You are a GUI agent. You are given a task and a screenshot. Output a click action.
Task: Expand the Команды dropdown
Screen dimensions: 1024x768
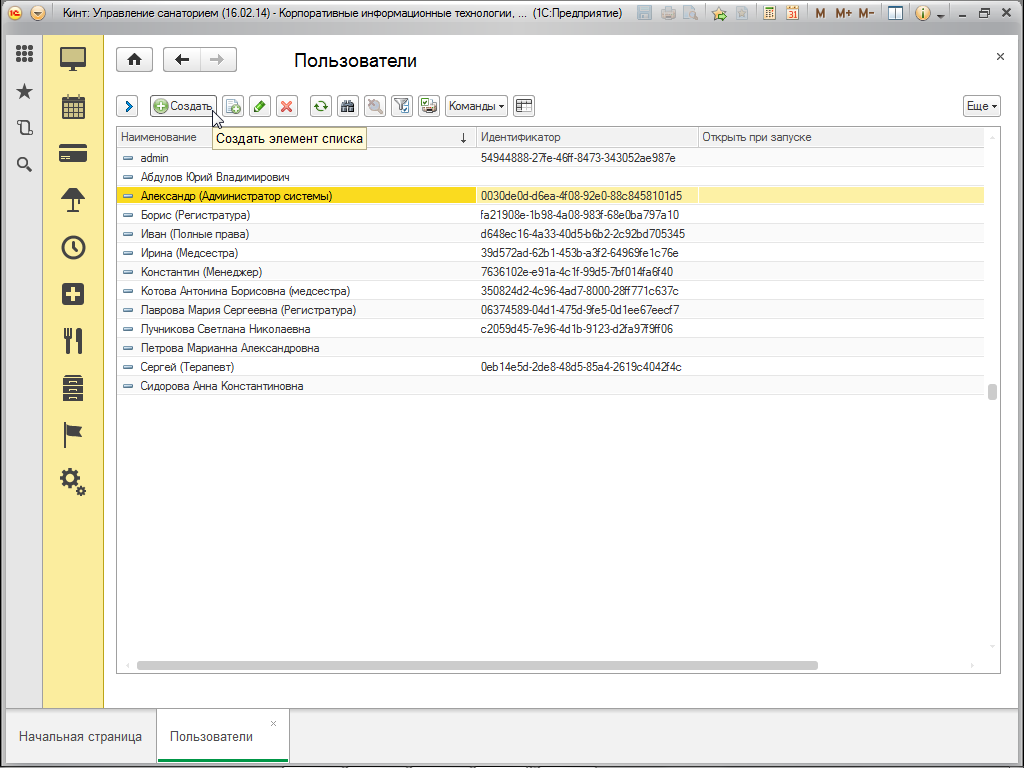coord(476,106)
